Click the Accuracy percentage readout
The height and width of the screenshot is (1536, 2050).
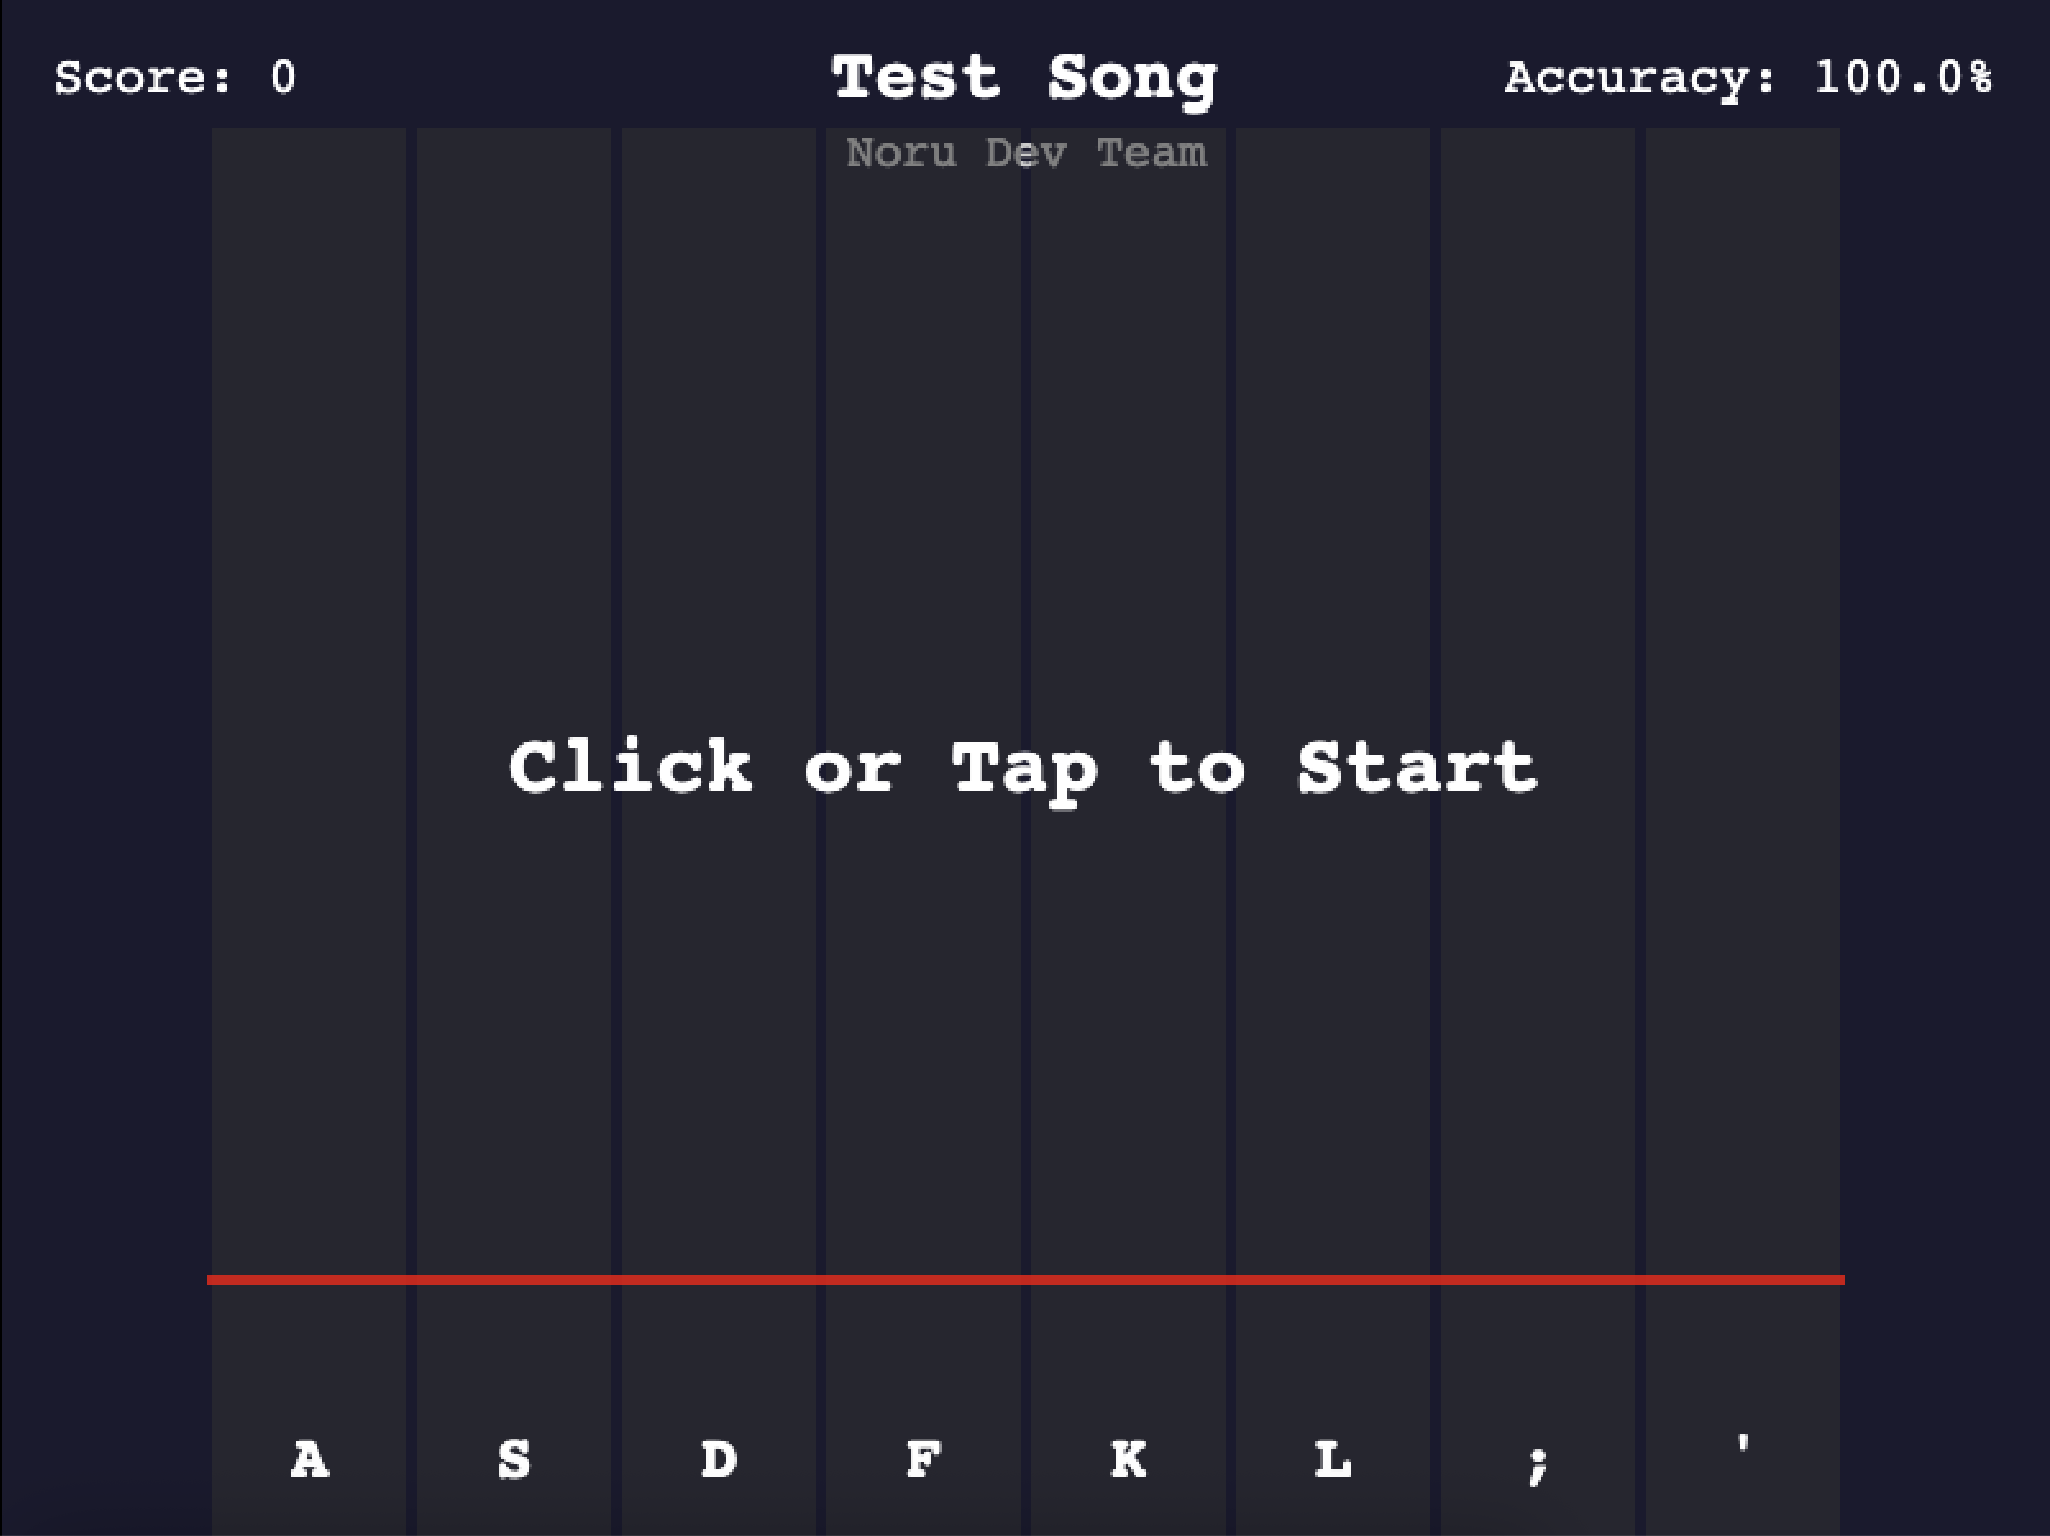tap(1748, 78)
